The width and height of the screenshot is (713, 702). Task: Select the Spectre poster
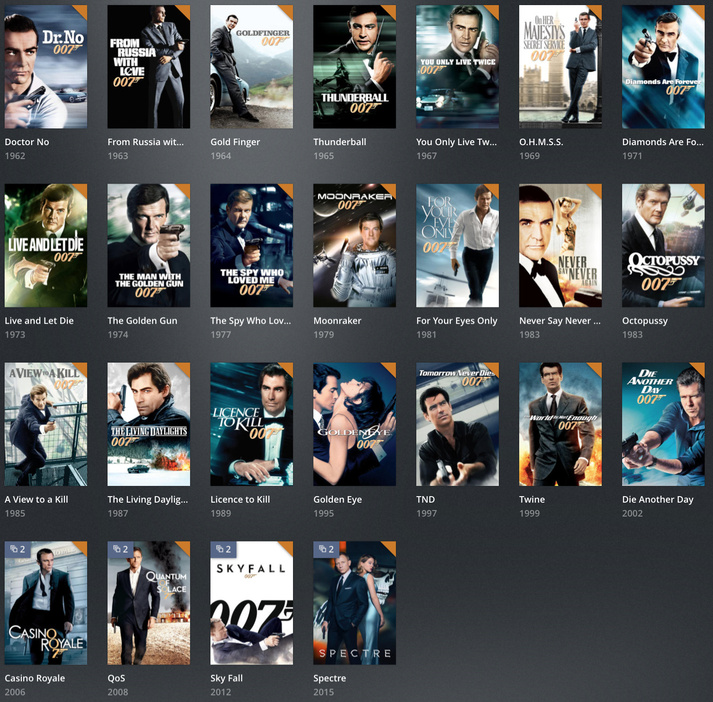point(354,603)
